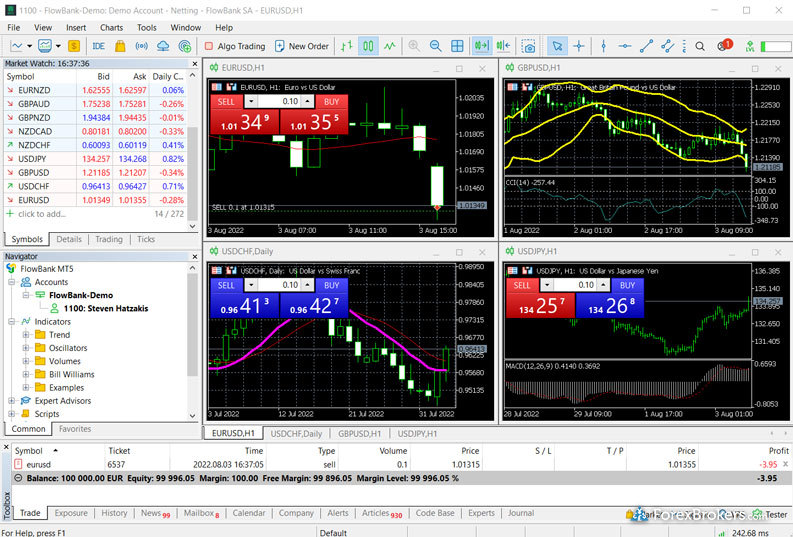Toggle chart shift from right border
The width and height of the screenshot is (793, 537).
(x=503, y=46)
